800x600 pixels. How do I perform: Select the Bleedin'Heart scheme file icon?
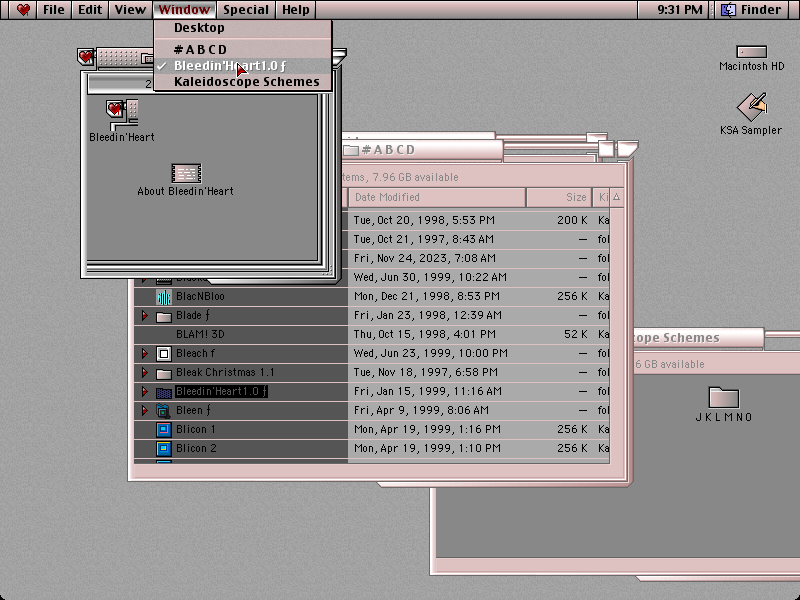(122, 114)
